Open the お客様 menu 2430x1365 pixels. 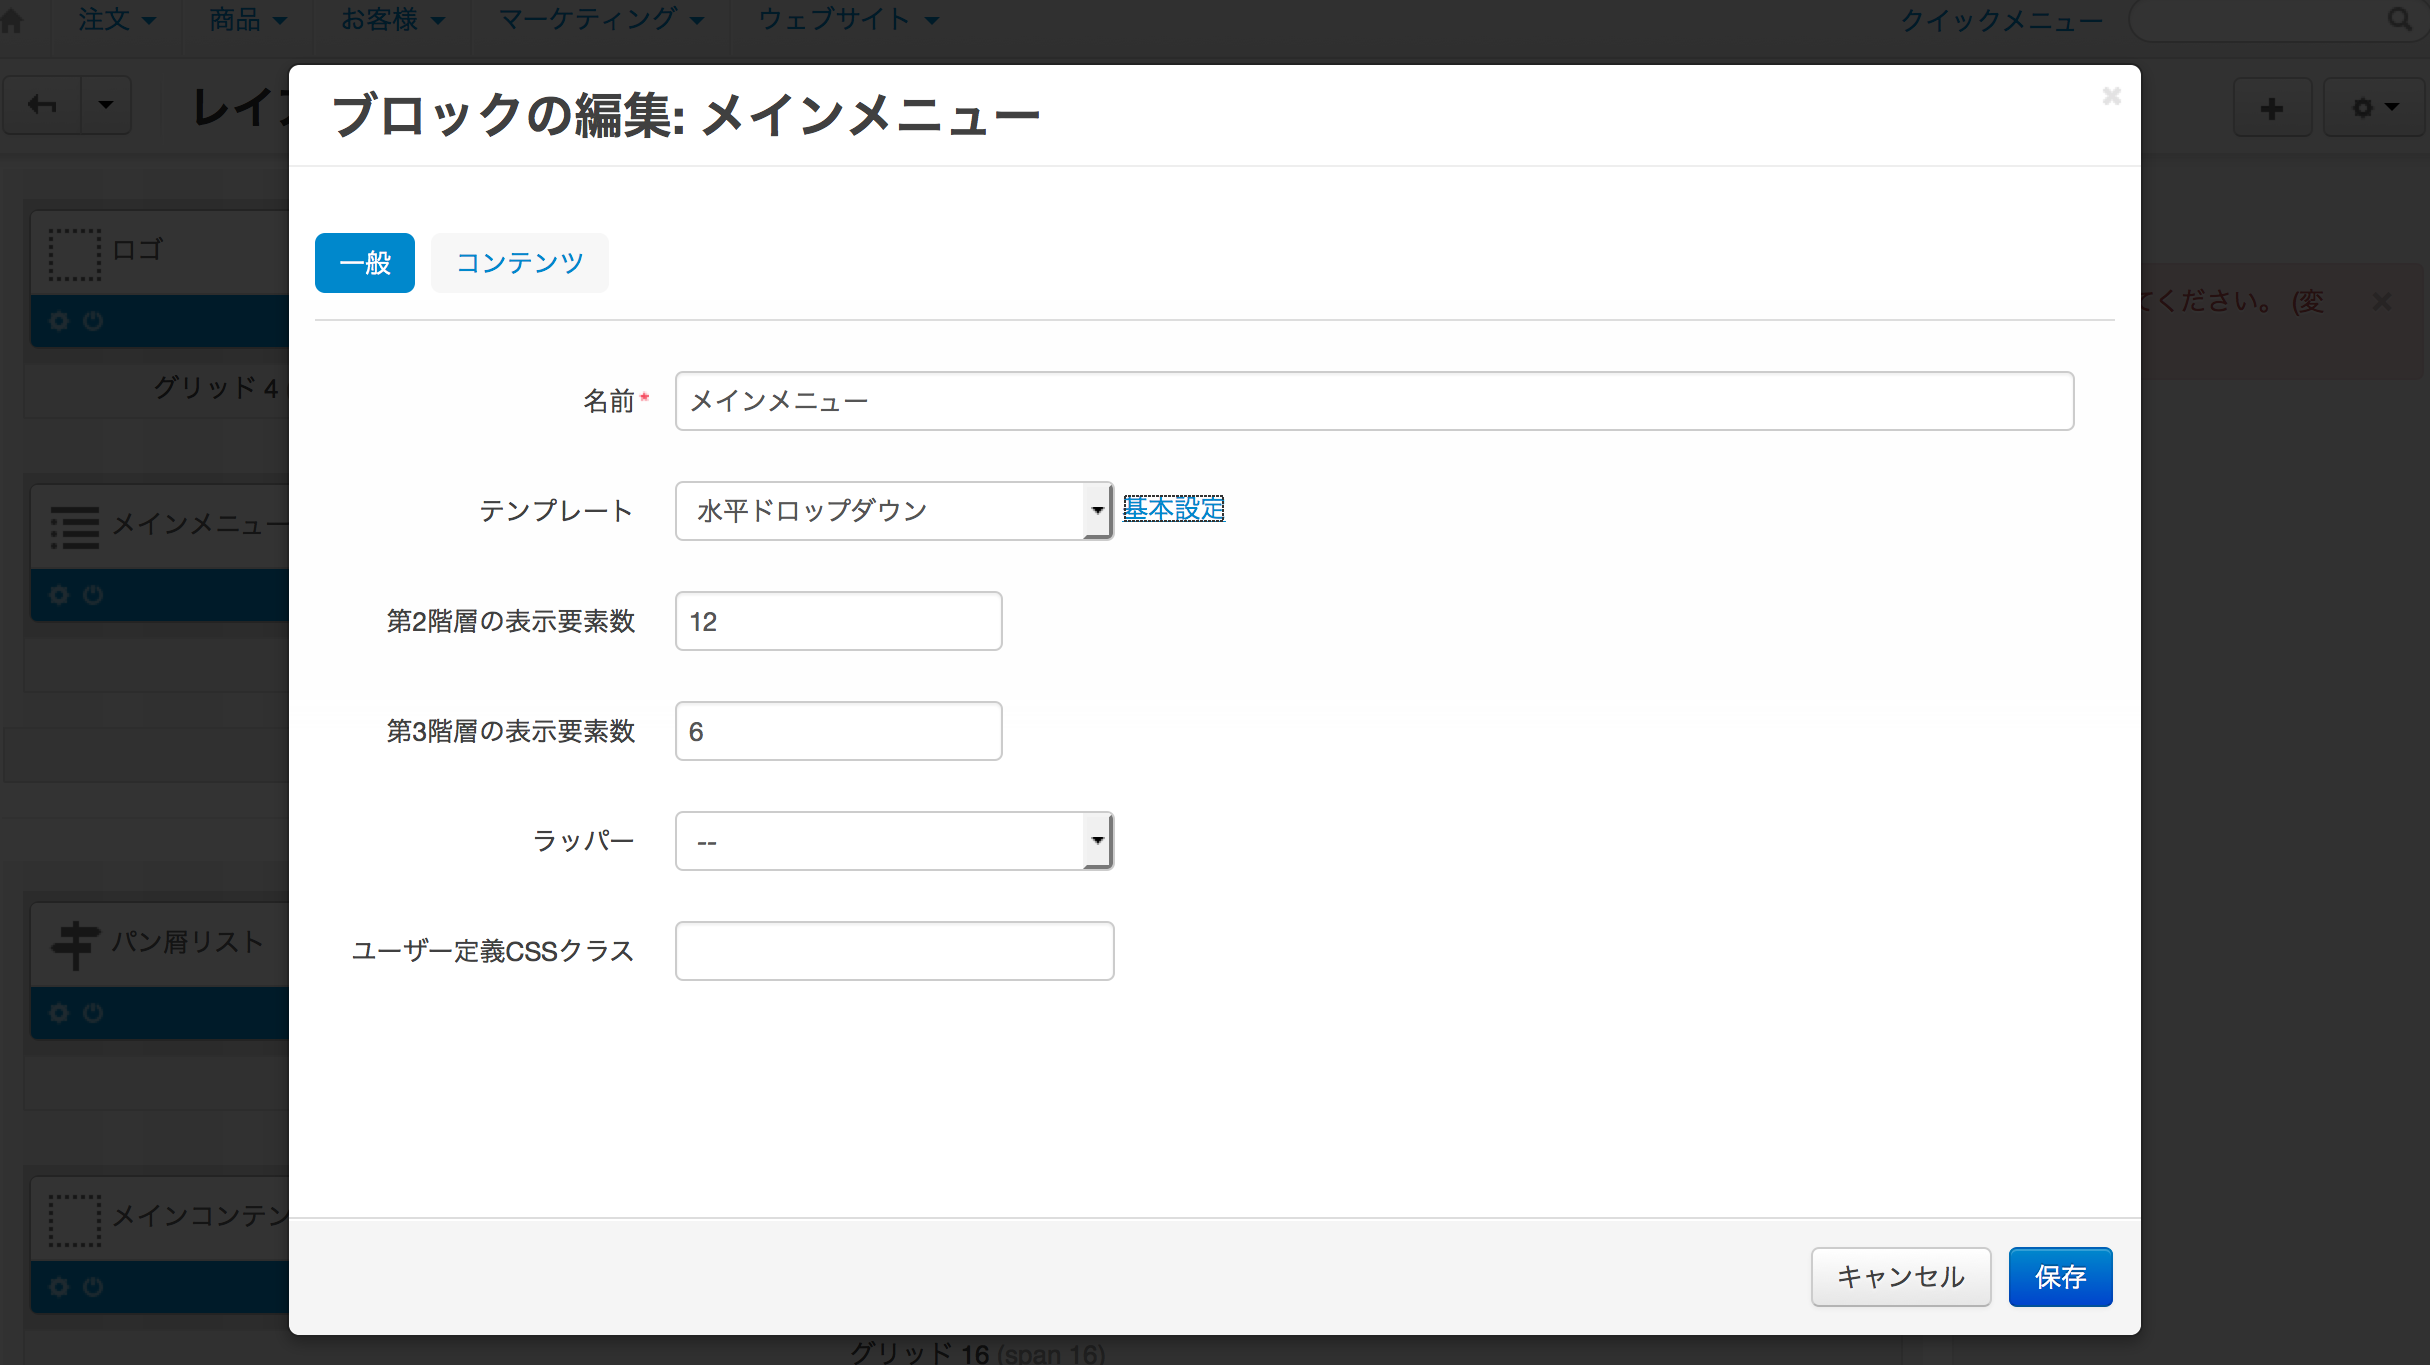pos(392,20)
